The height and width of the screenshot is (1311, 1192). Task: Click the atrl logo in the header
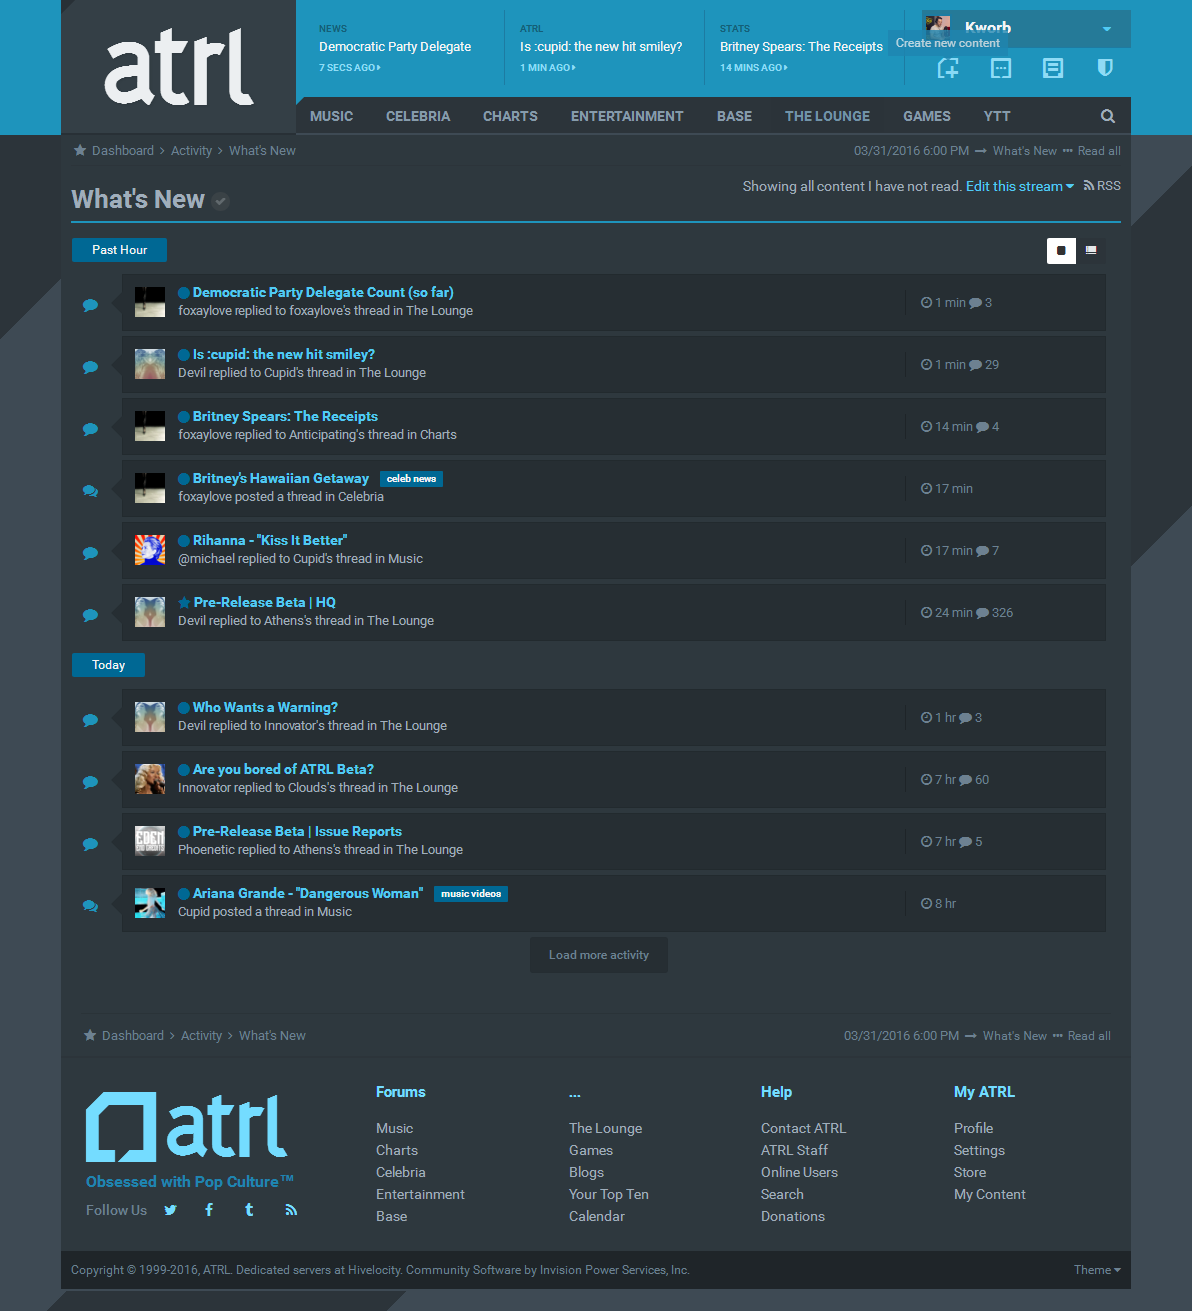pyautogui.click(x=179, y=67)
